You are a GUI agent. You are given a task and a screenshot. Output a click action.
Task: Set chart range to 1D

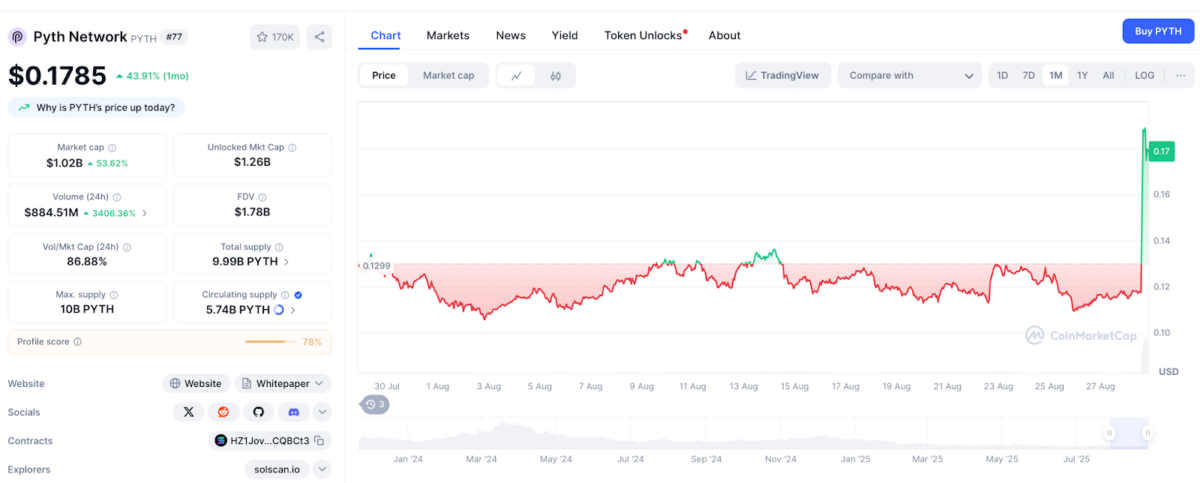[x=1002, y=75]
